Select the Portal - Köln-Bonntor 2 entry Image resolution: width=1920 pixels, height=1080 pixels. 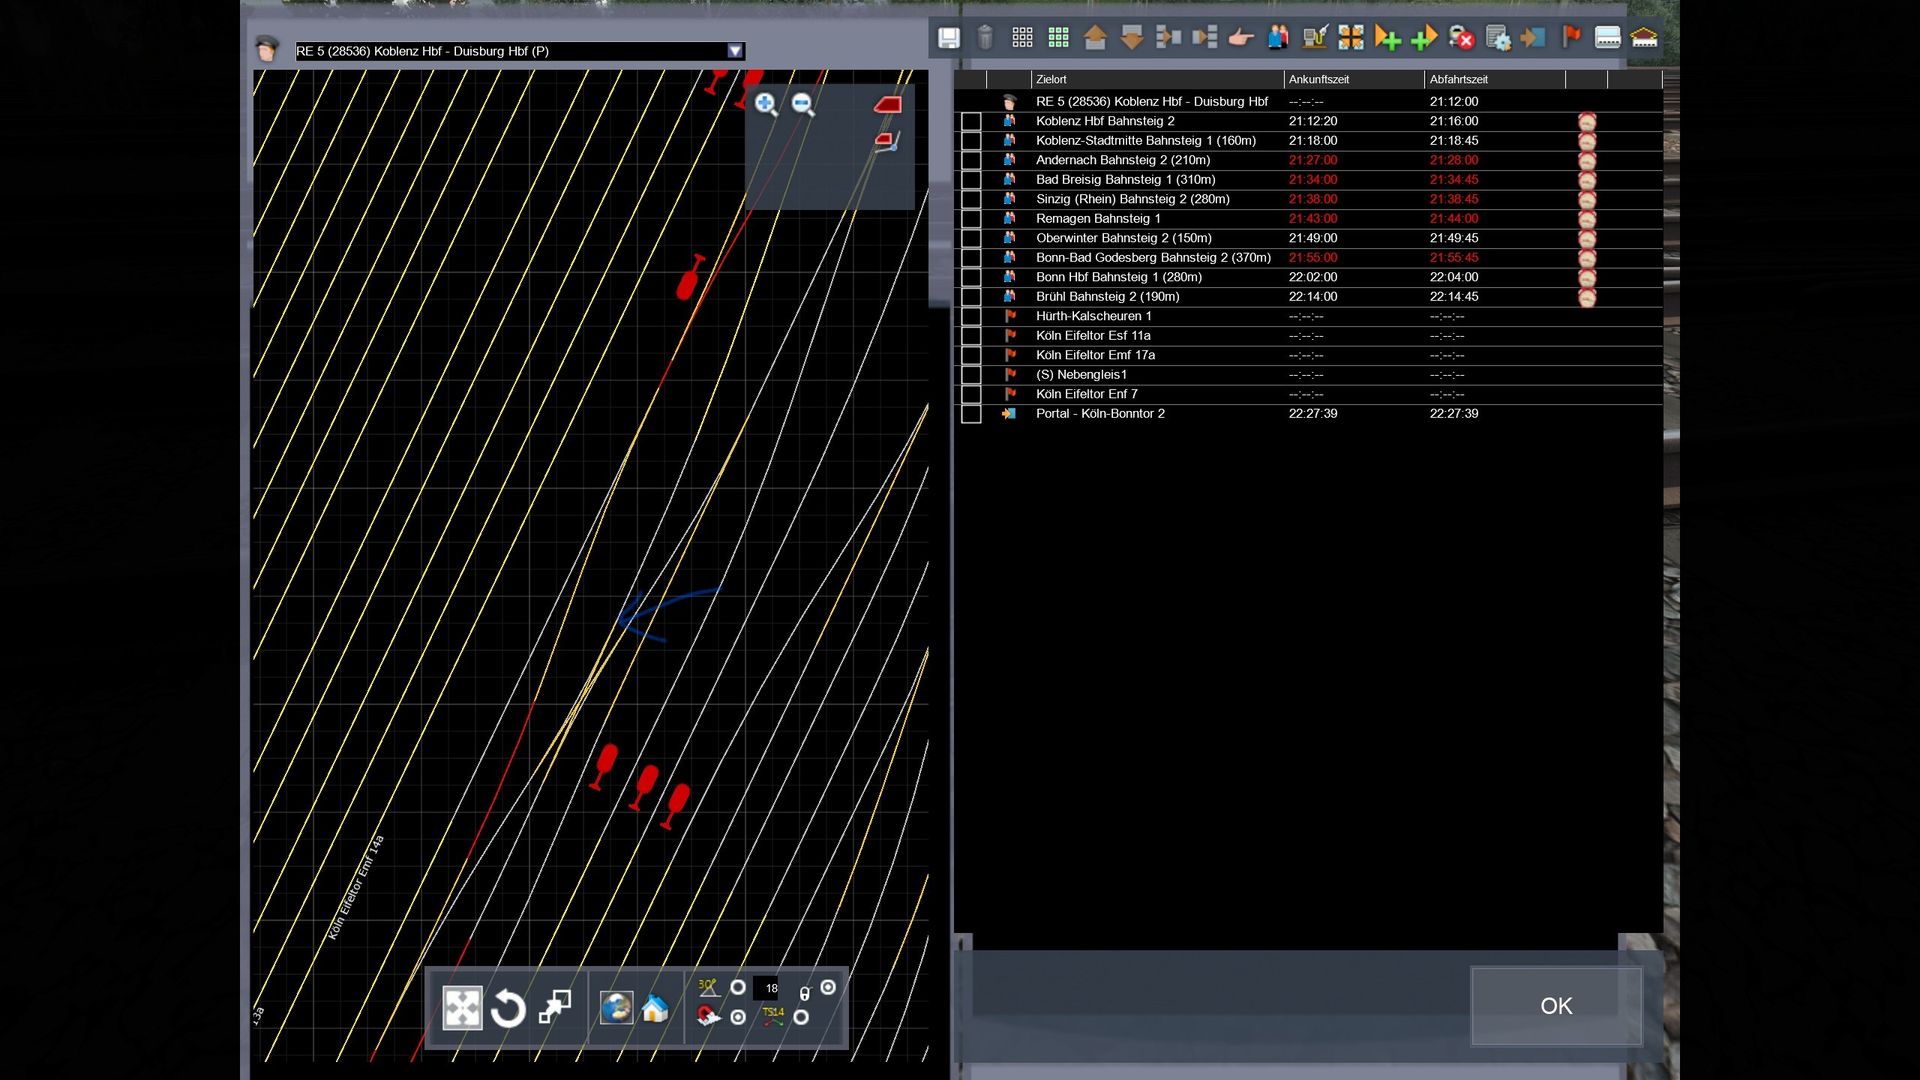click(x=1100, y=413)
